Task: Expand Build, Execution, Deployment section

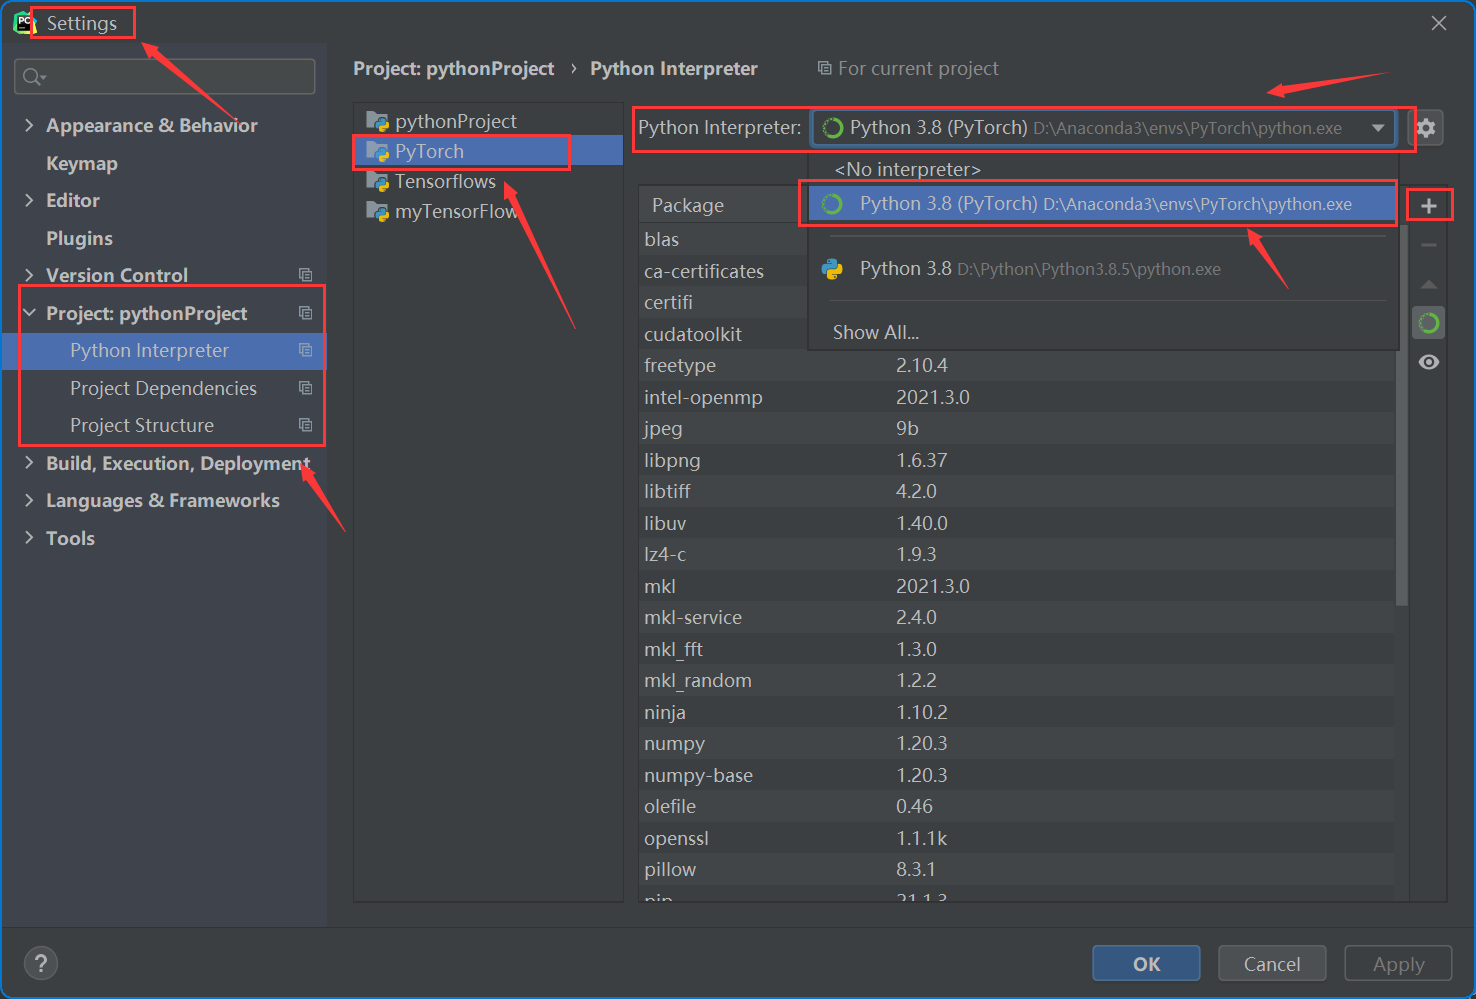Action: point(29,463)
